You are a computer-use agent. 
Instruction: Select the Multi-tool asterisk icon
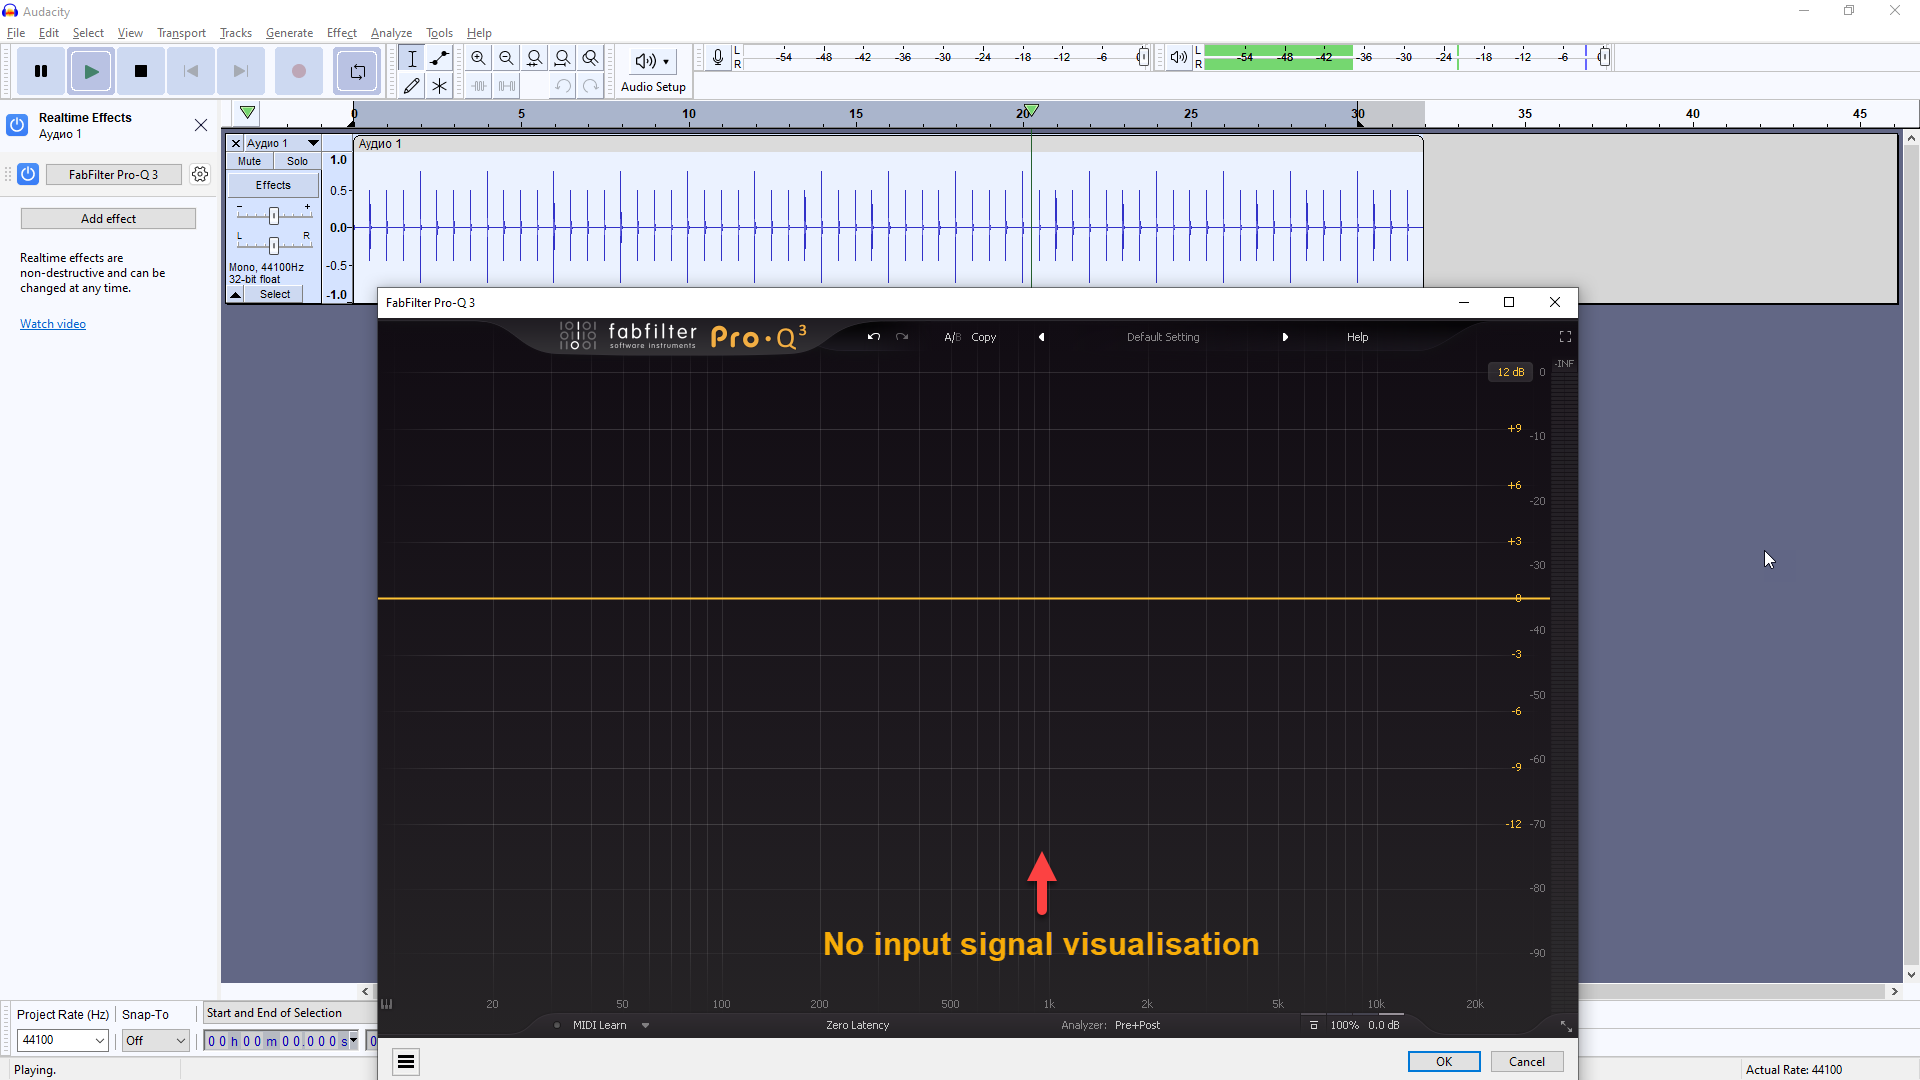click(x=439, y=86)
